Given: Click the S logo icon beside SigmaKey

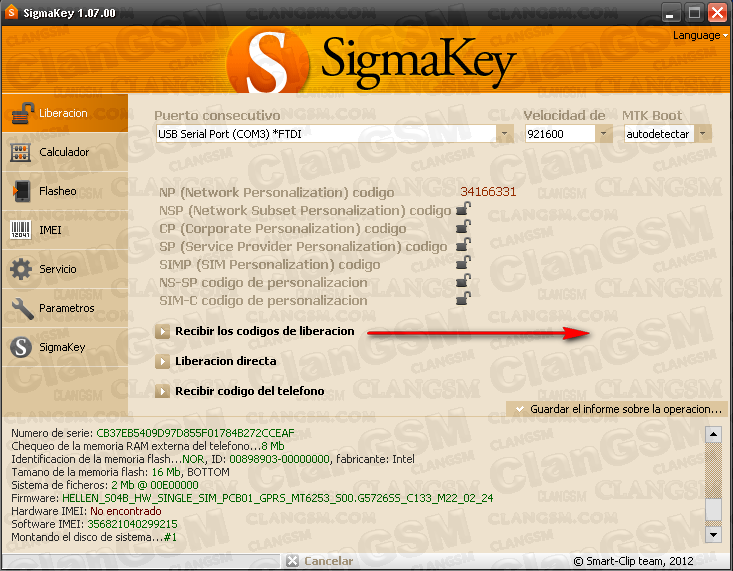Looking at the screenshot, I should (21, 347).
